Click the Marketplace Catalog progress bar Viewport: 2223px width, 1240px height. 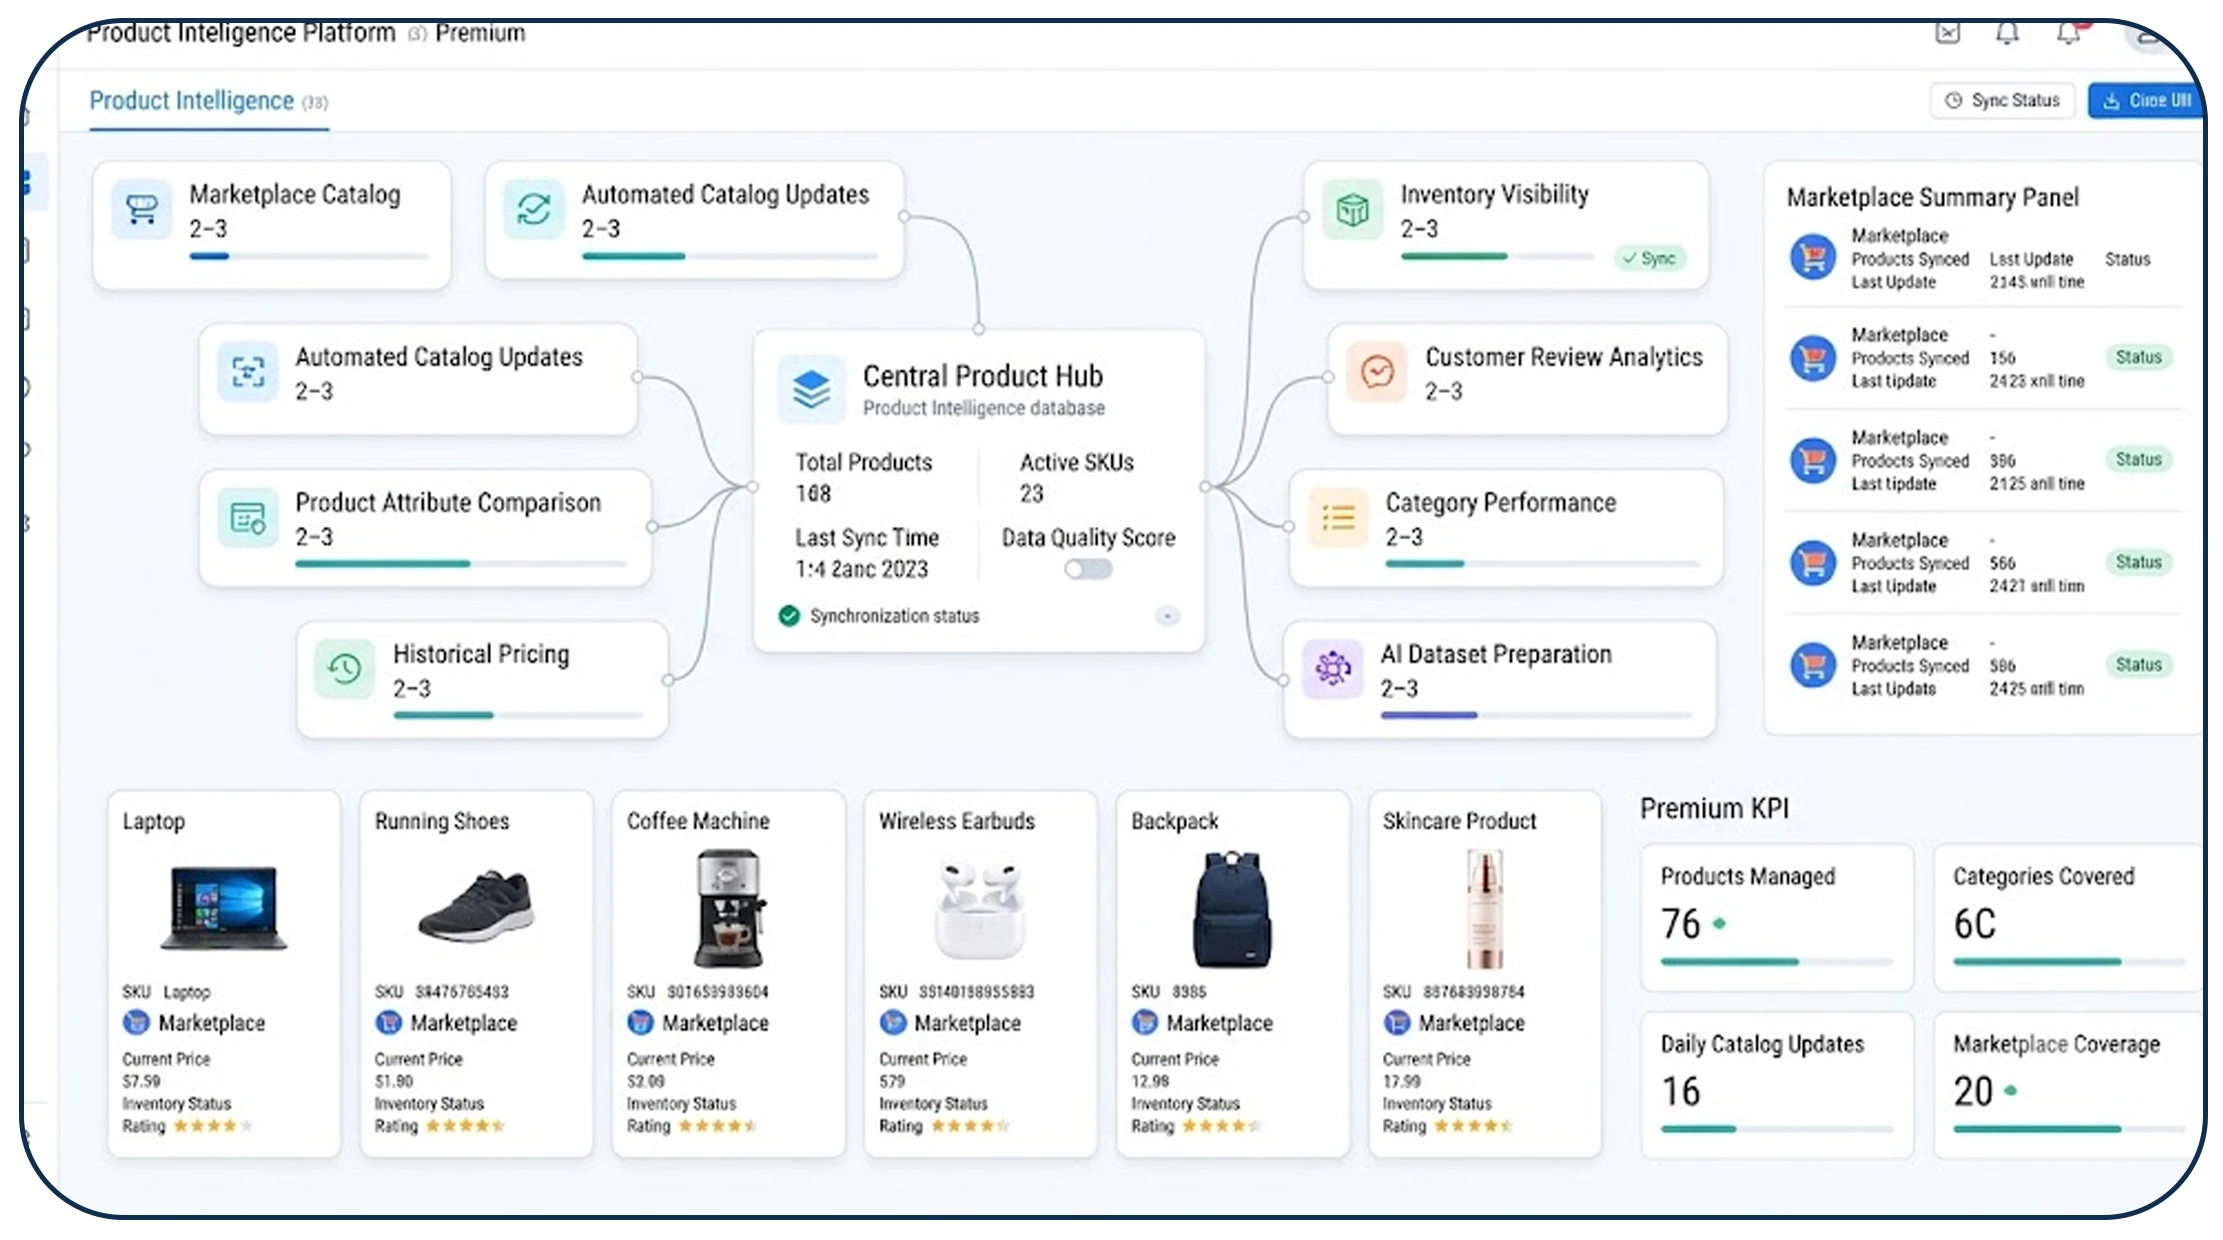point(309,257)
